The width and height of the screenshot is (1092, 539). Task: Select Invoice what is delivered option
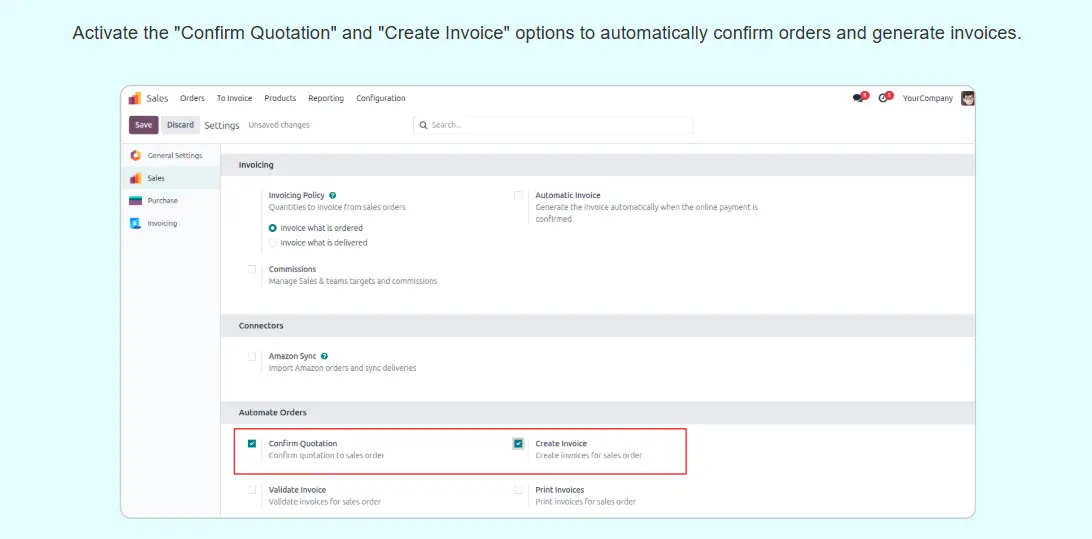[x=273, y=243]
